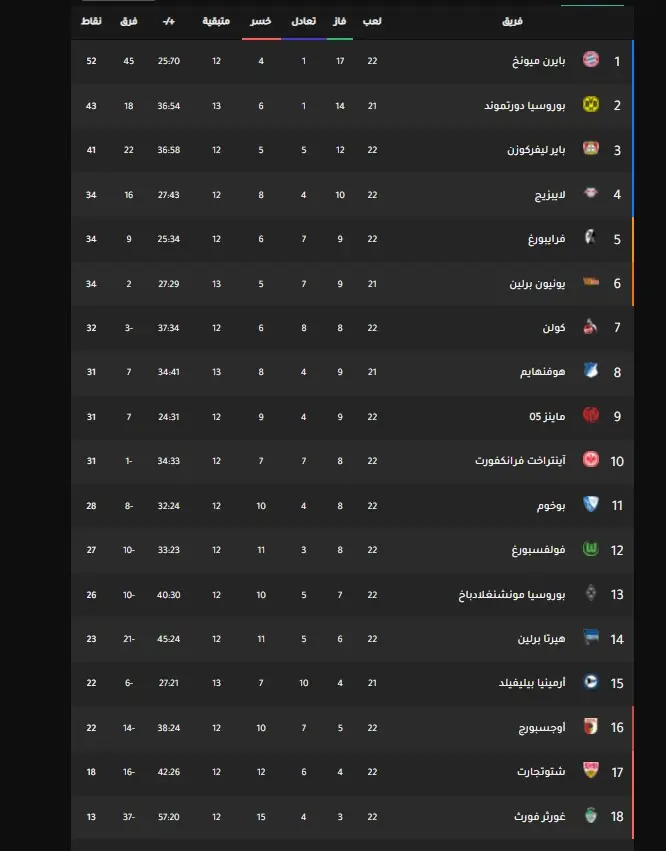This screenshot has width=666, height=851.
Task: Click the Borussia Dortmund yellow crest
Action: (x=591, y=104)
